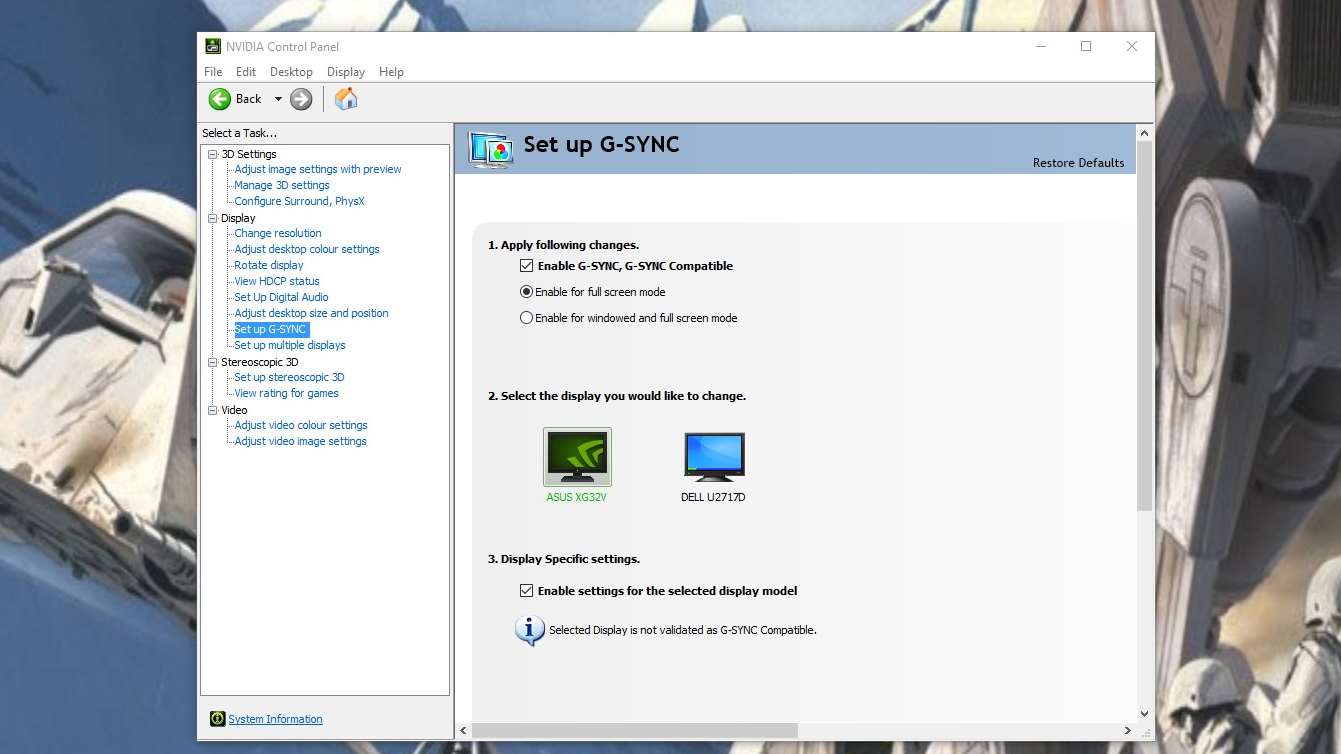The width and height of the screenshot is (1341, 754).
Task: Open Manage 3D settings in task tree
Action: 282,185
